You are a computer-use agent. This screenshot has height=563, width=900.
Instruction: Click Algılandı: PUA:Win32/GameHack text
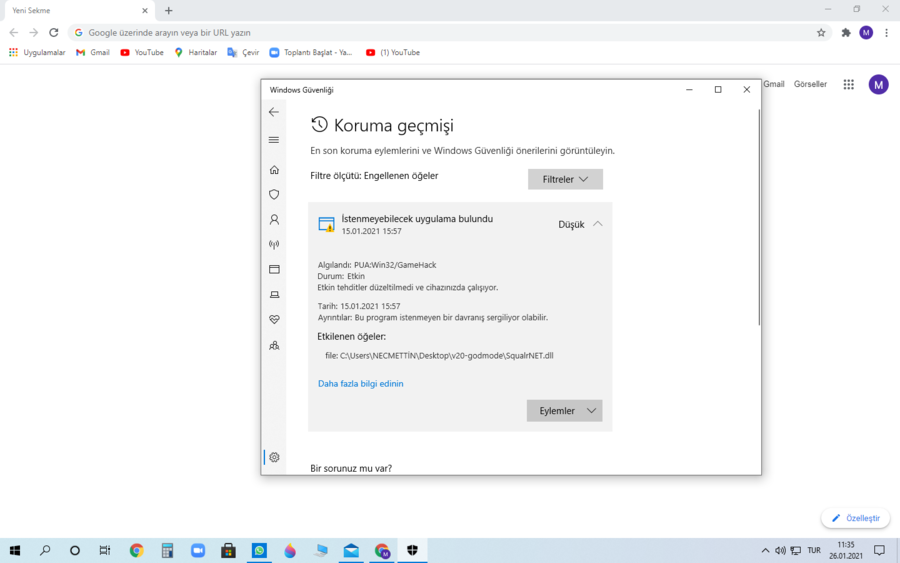(x=377, y=265)
